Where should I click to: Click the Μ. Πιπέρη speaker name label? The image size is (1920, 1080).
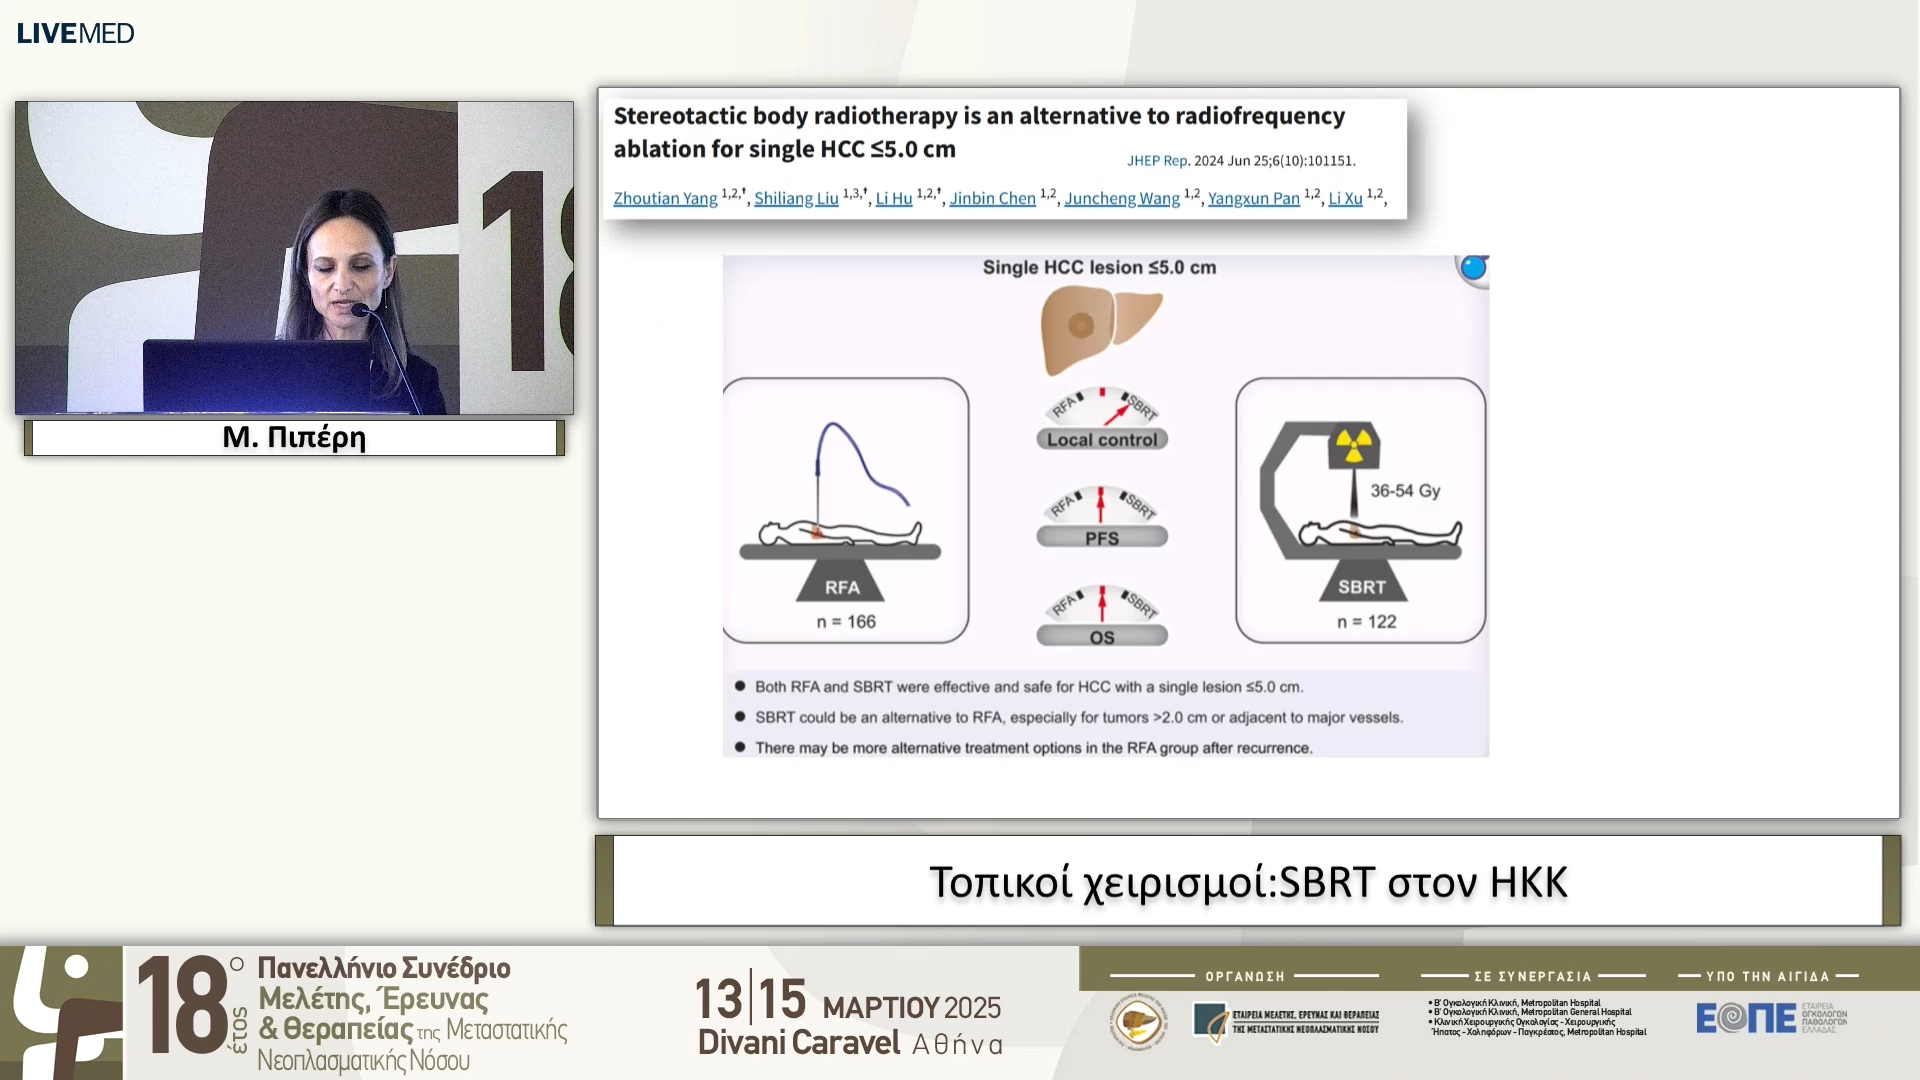coord(294,438)
